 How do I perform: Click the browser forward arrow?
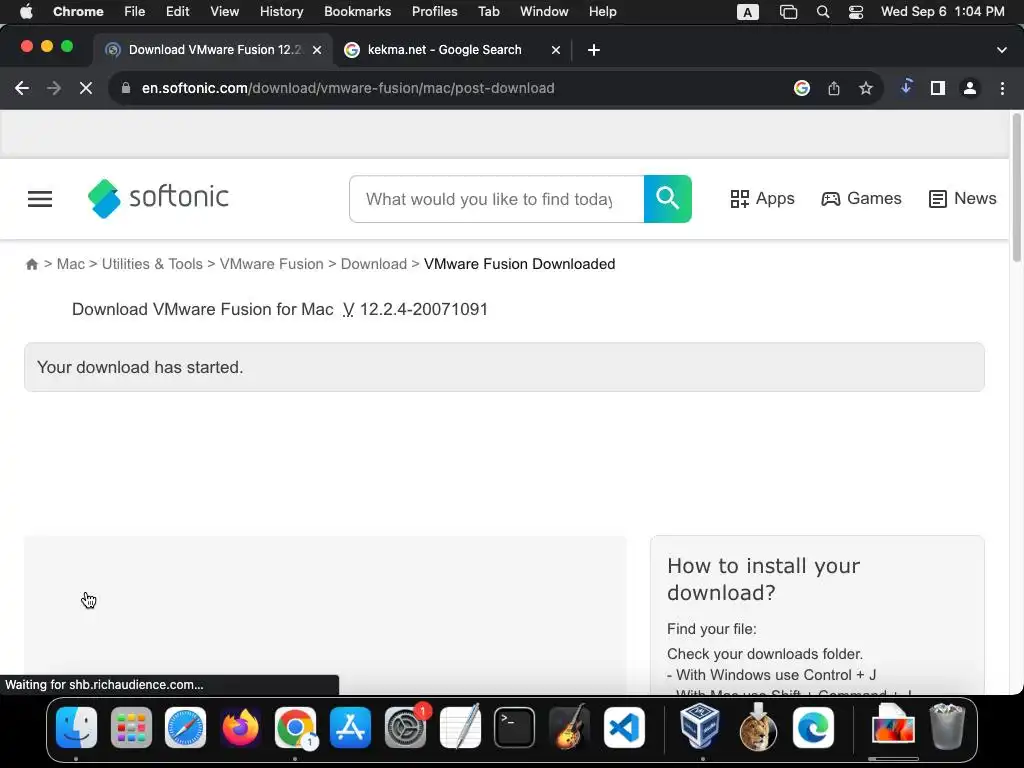[x=54, y=88]
